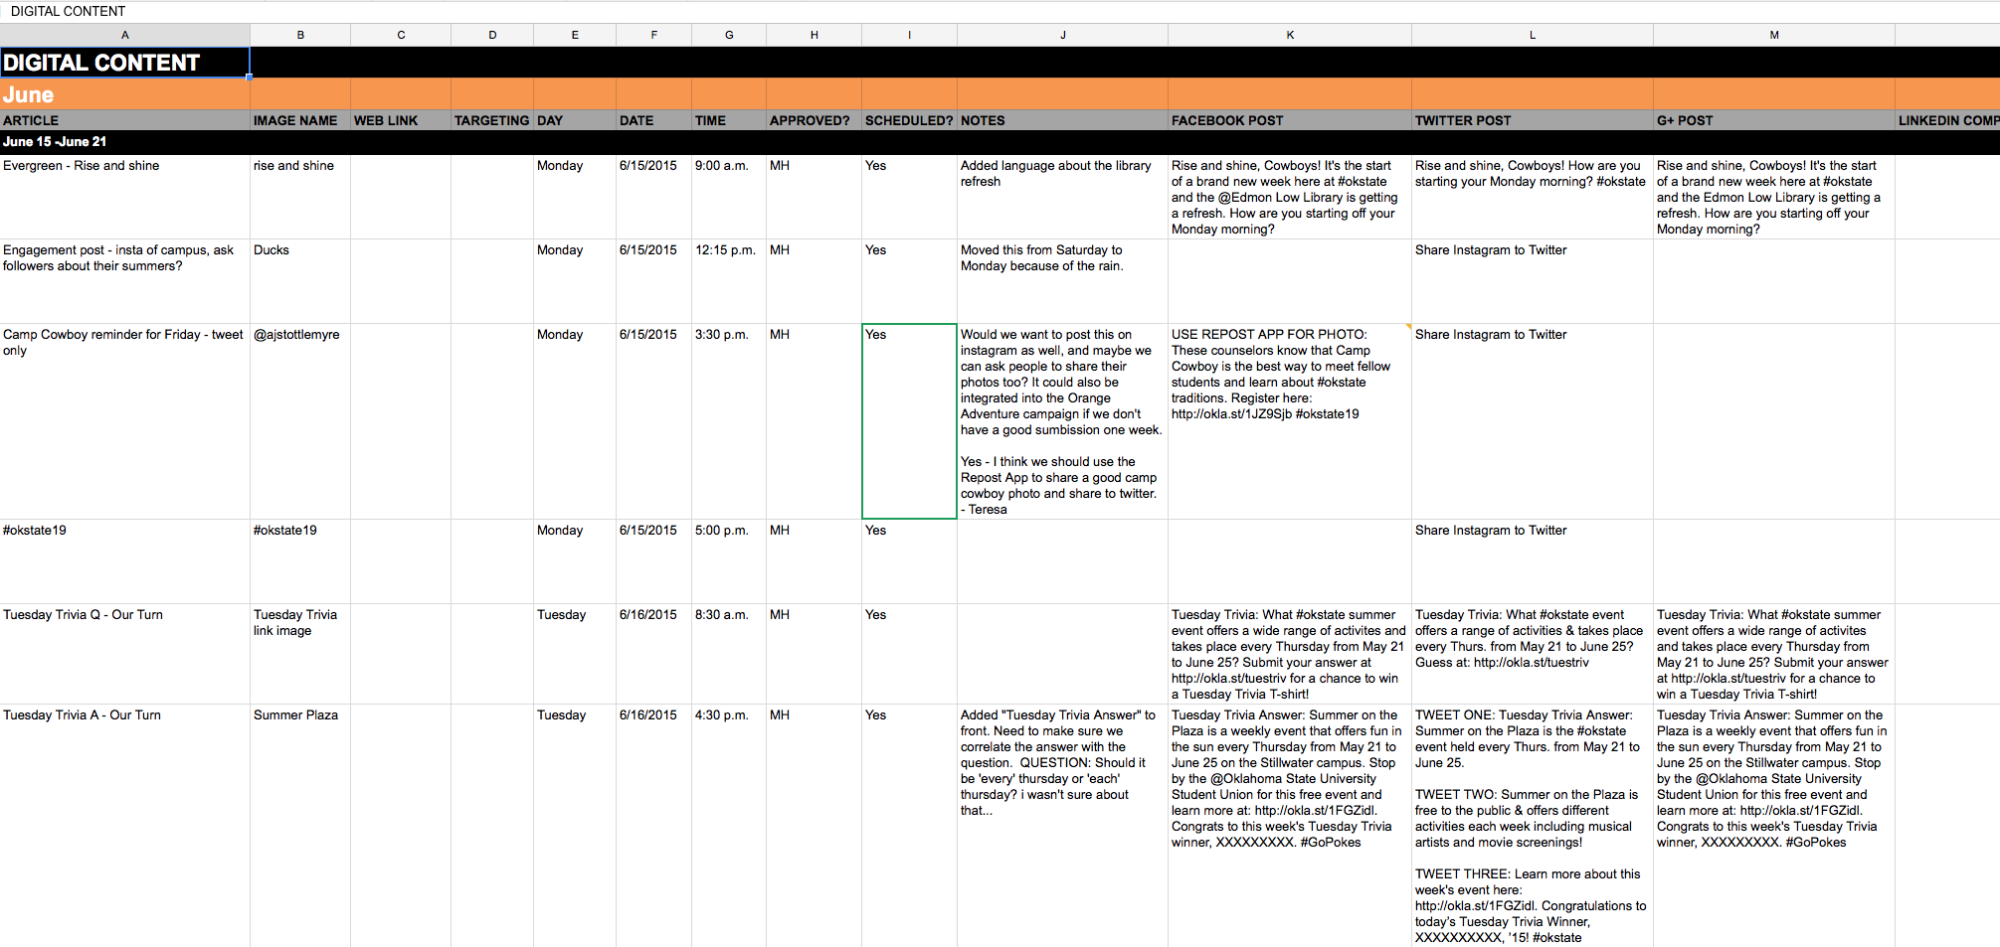Select the 9:00 a.m. time cell

729,197
